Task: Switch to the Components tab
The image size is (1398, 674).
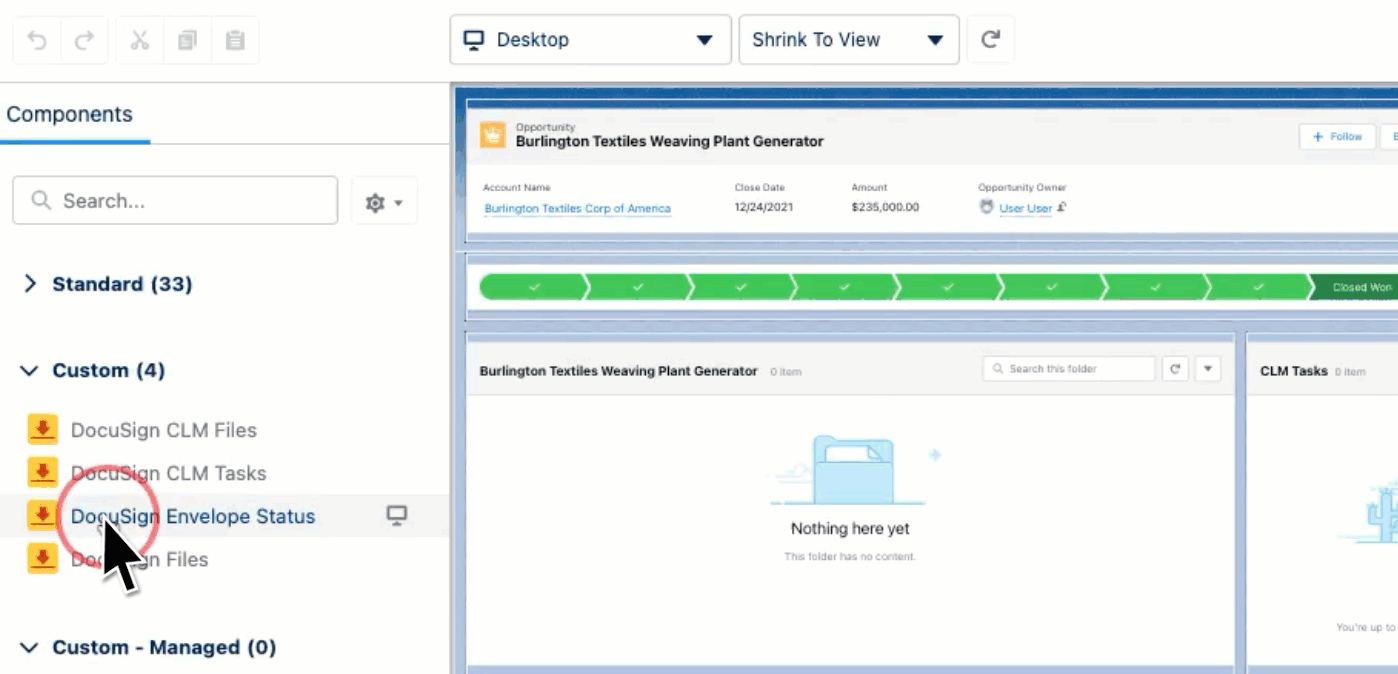Action: tap(71, 113)
